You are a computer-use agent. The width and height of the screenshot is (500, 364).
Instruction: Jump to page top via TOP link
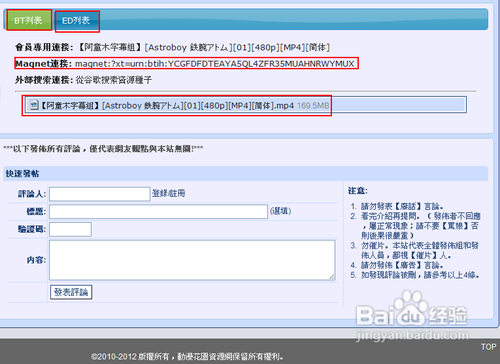488,347
